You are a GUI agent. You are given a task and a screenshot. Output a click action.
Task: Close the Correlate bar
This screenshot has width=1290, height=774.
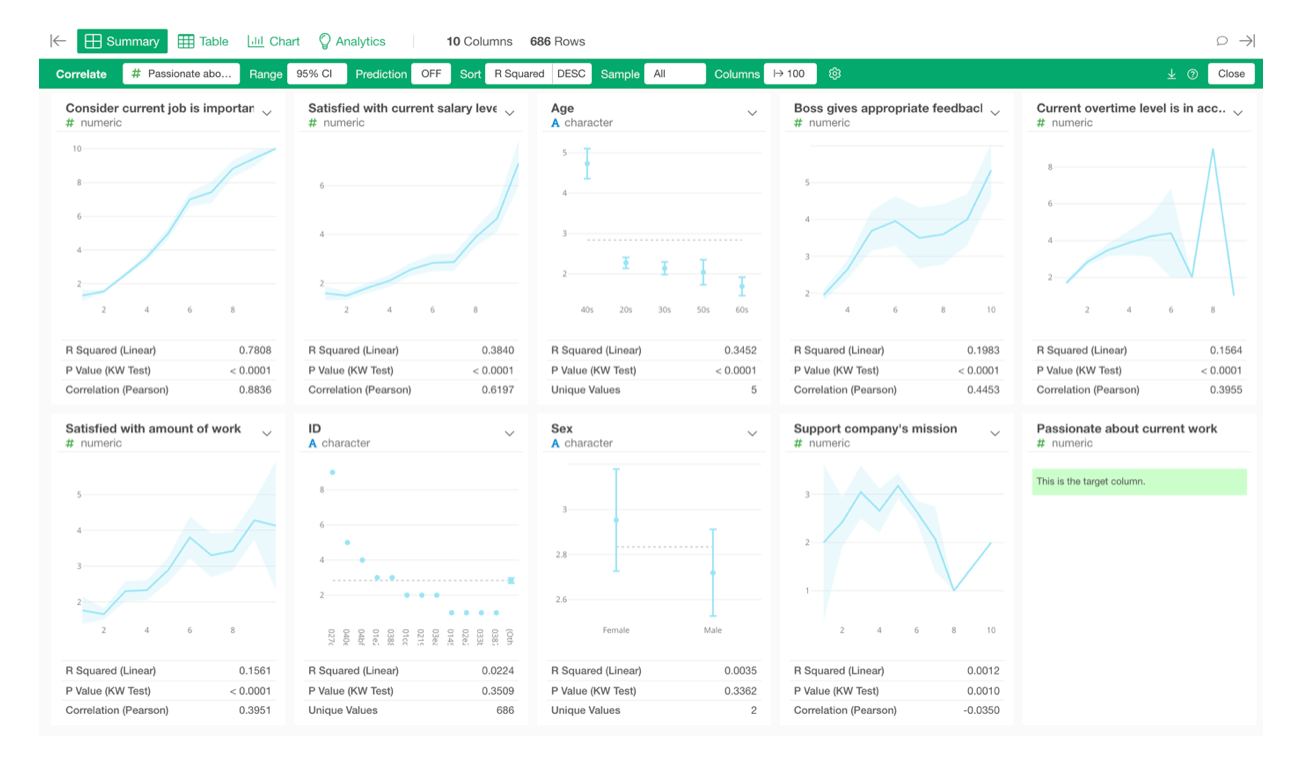click(1231, 74)
